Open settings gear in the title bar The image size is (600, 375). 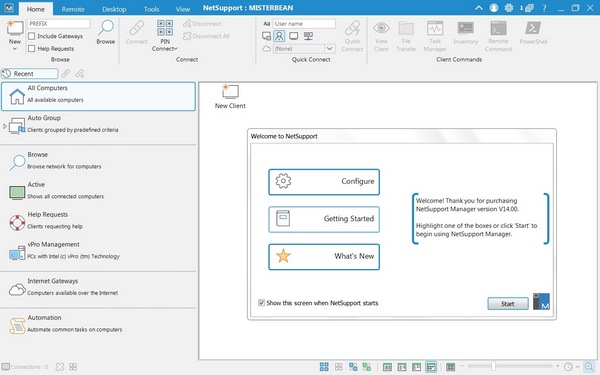click(x=509, y=8)
